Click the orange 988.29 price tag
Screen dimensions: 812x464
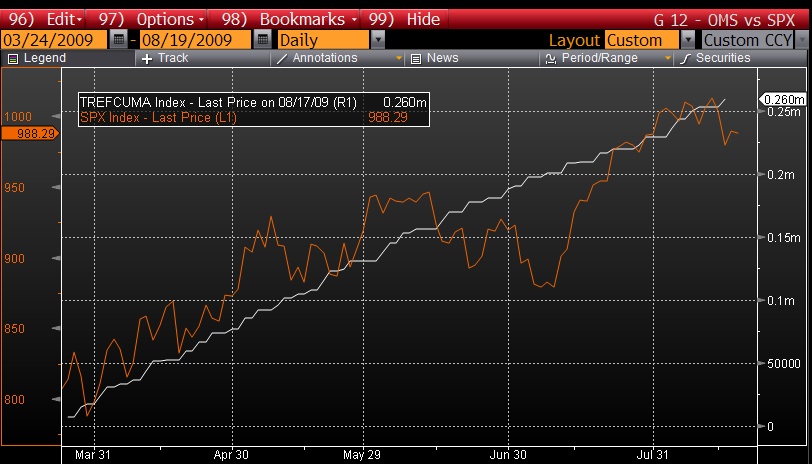point(31,134)
